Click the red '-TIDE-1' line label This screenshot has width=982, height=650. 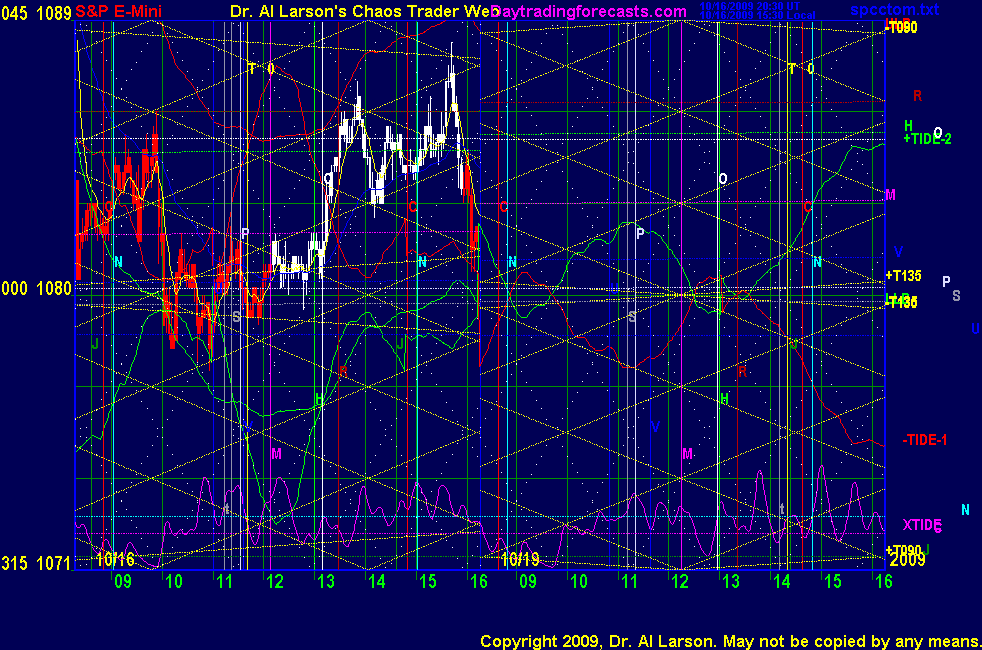pyautogui.click(x=924, y=440)
